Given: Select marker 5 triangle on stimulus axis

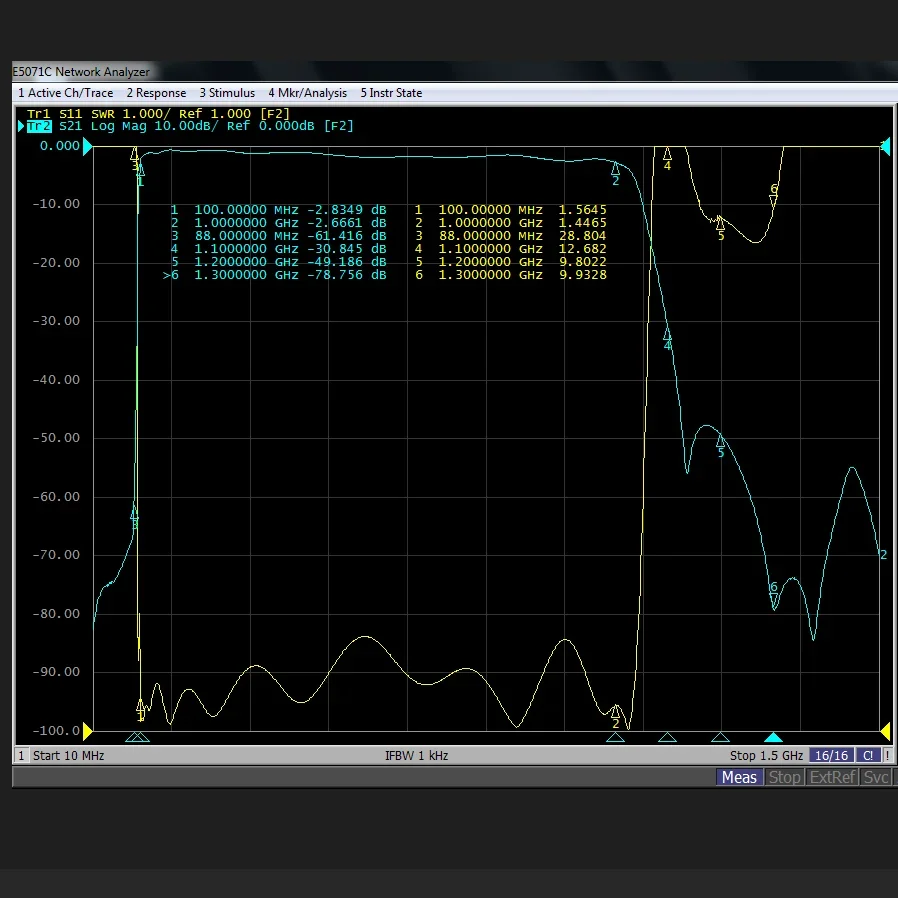Looking at the screenshot, I should (x=720, y=737).
